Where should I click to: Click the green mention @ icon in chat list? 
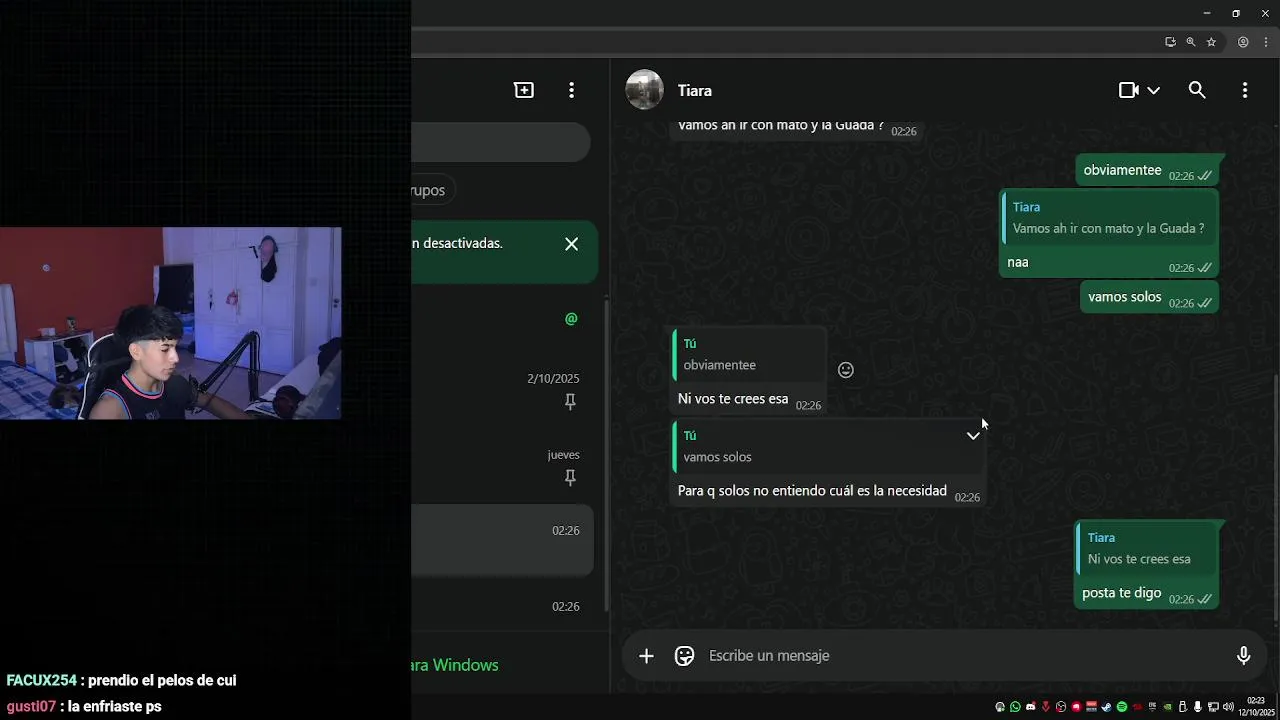[x=571, y=319]
